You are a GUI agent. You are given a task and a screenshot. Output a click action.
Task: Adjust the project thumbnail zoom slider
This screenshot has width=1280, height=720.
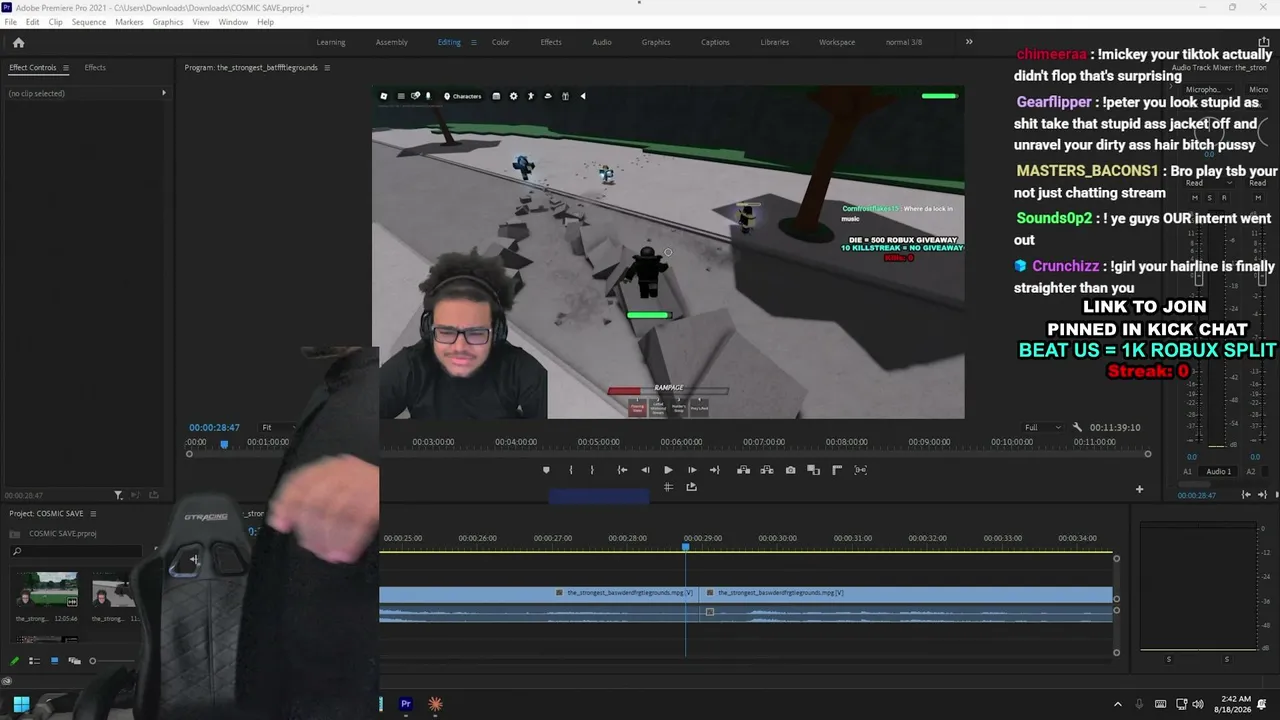(92, 661)
